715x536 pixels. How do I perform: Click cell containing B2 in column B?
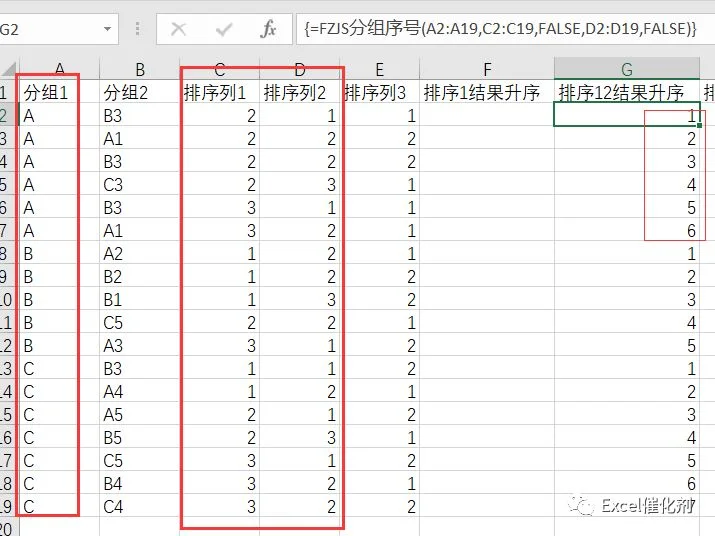[x=140, y=276]
